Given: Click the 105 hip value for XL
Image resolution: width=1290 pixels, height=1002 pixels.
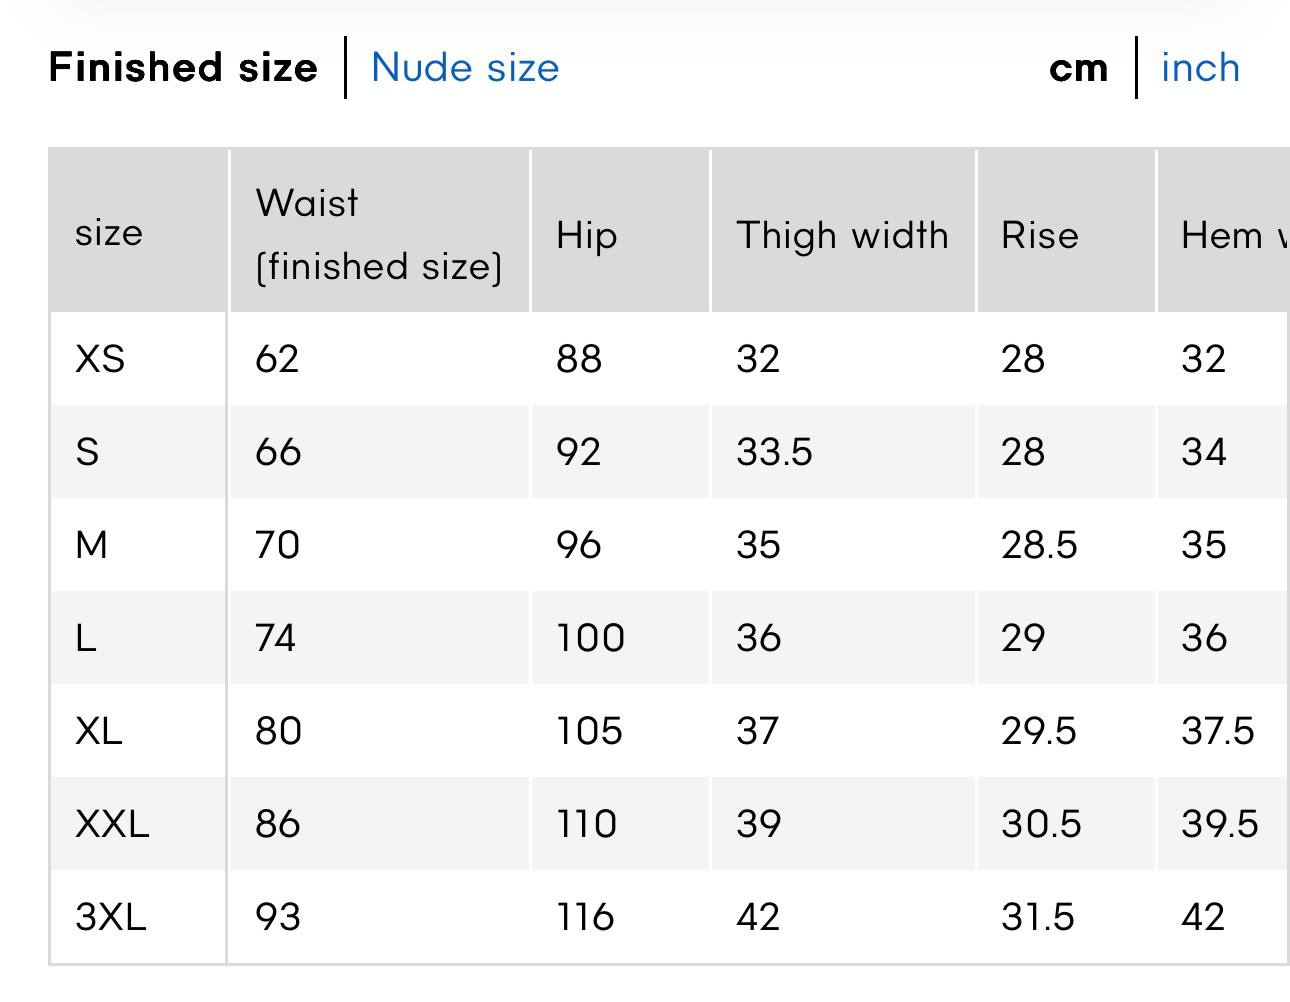Looking at the screenshot, I should (x=589, y=730).
